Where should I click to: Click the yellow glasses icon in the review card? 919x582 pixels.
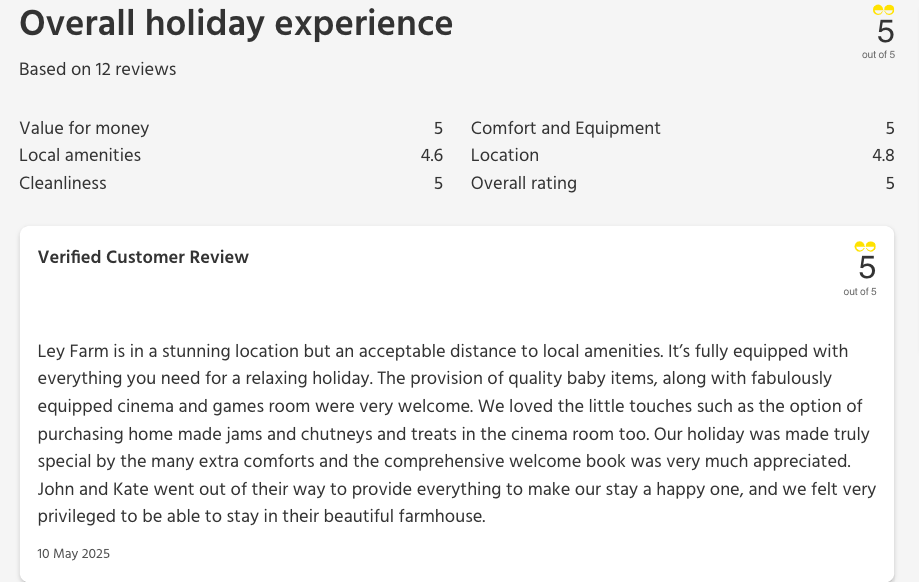tap(865, 247)
